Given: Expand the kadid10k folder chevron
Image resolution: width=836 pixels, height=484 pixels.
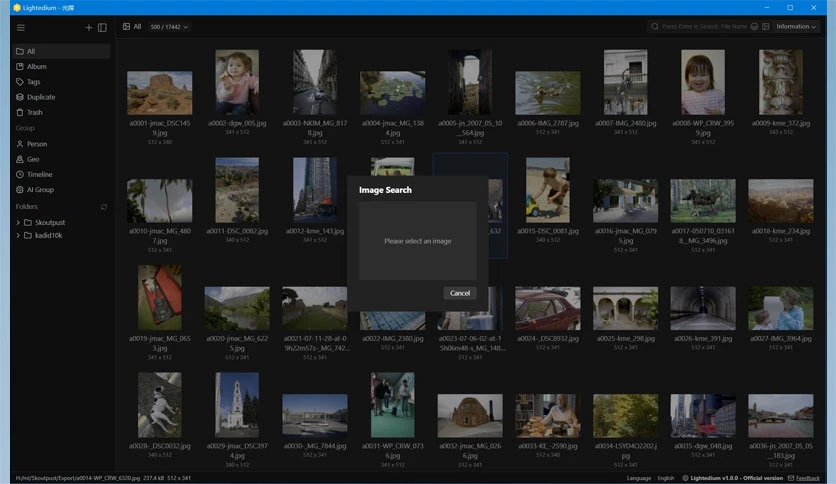Looking at the screenshot, I should (x=18, y=235).
